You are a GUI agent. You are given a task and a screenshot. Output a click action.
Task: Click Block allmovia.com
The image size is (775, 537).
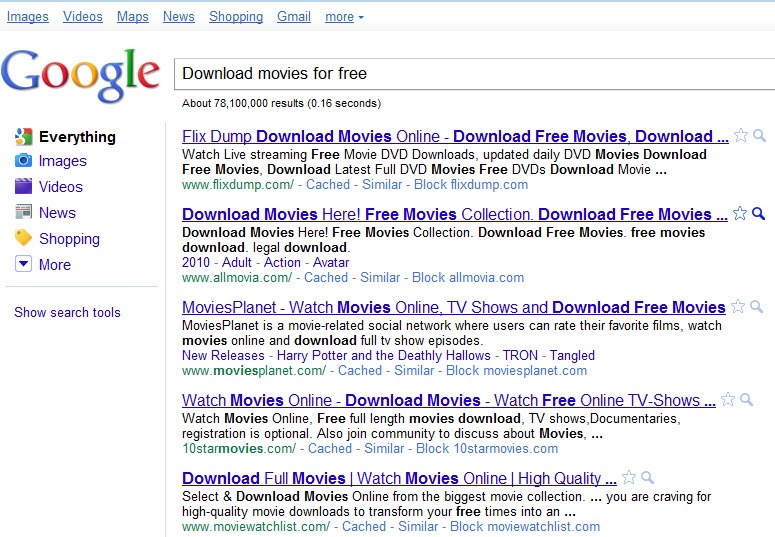coord(468,277)
